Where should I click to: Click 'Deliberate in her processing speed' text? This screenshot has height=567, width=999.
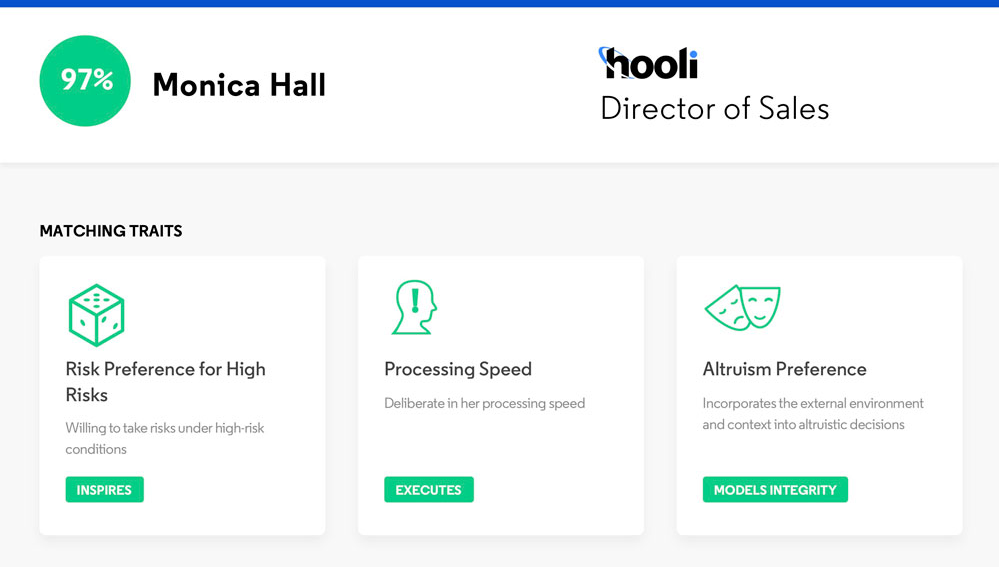[484, 403]
